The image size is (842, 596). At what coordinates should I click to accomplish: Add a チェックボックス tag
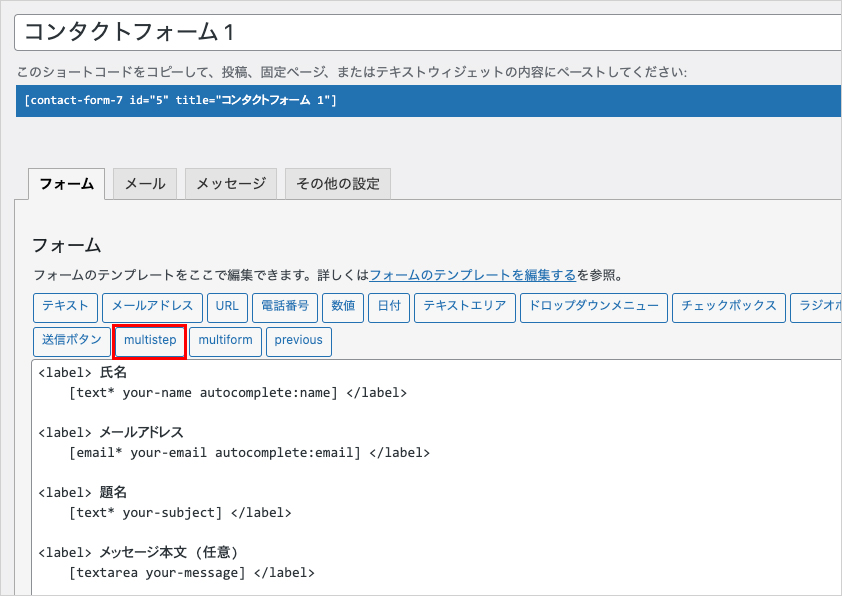pyautogui.click(x=729, y=308)
